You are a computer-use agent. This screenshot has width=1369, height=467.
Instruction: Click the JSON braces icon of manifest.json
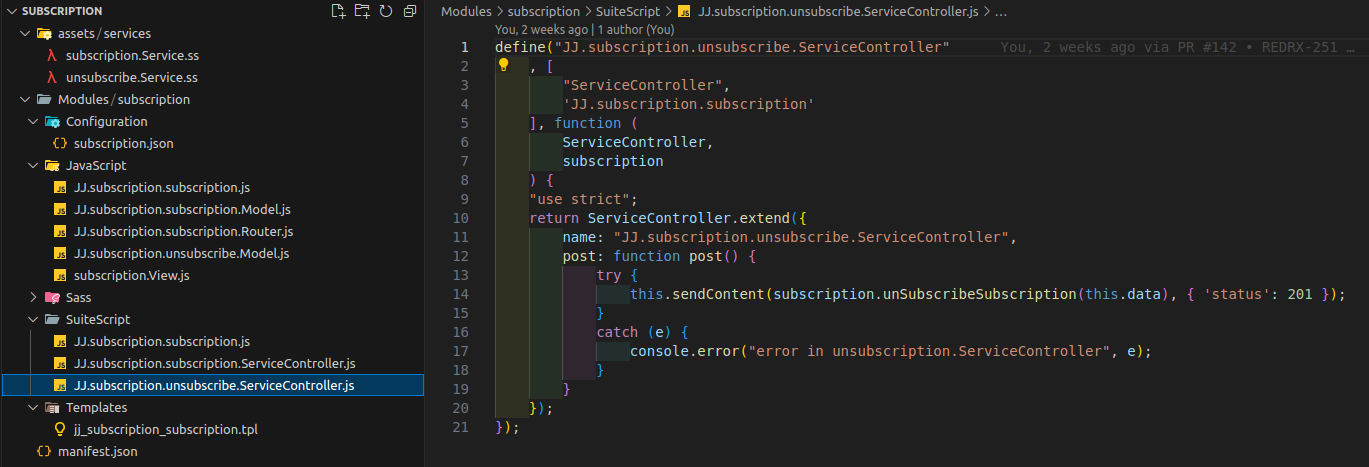[x=43, y=451]
